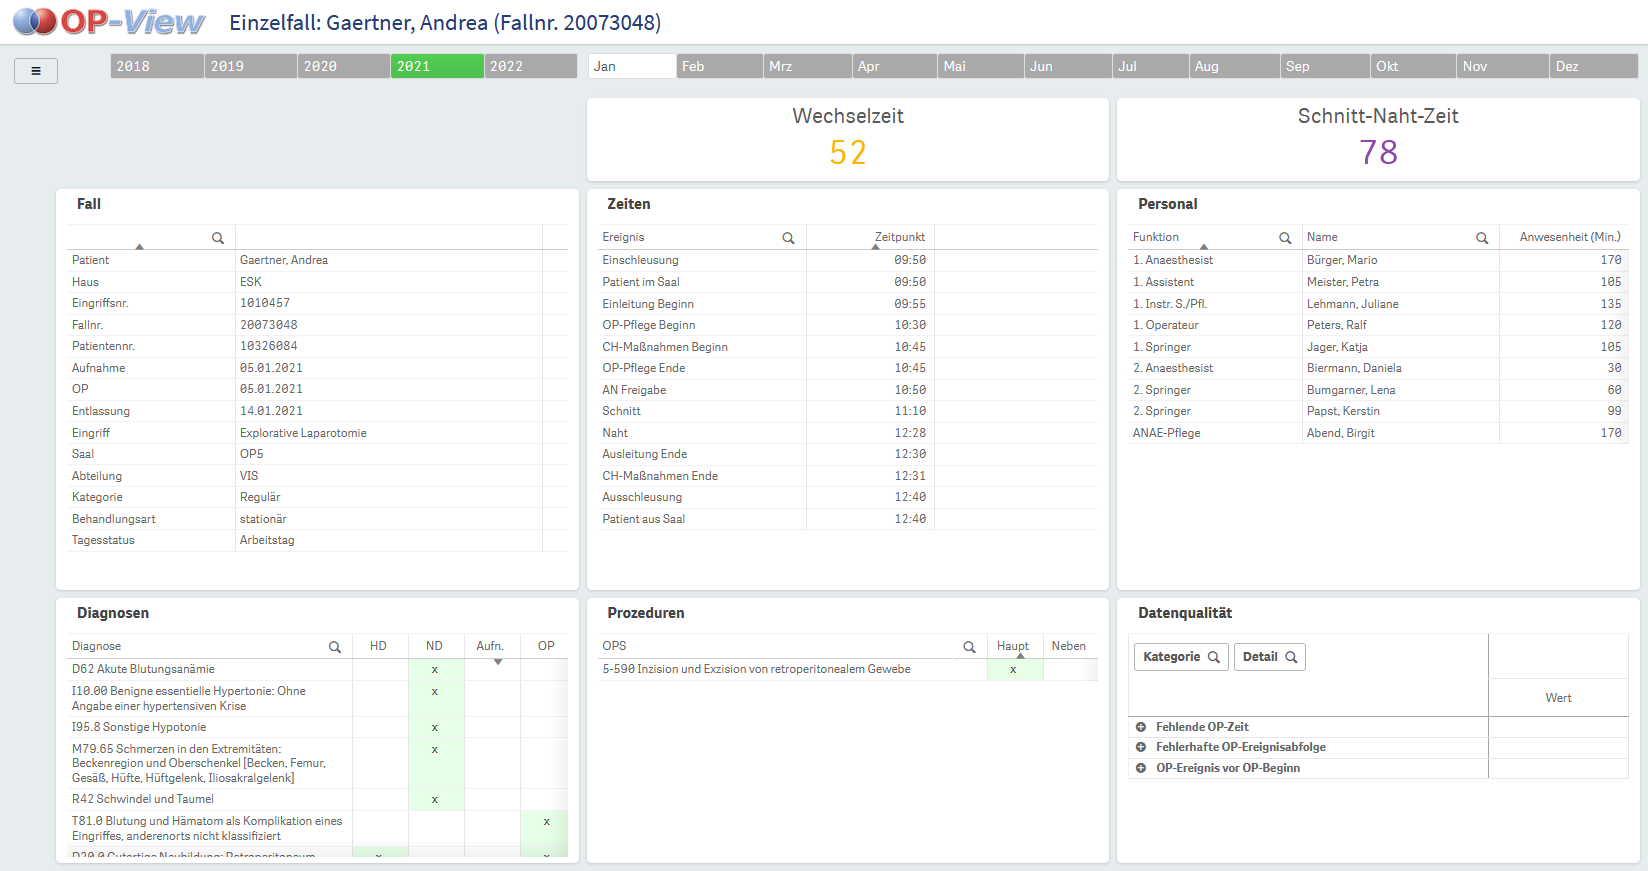1648x871 pixels.
Task: Toggle year 2019 filter
Action: 250,66
